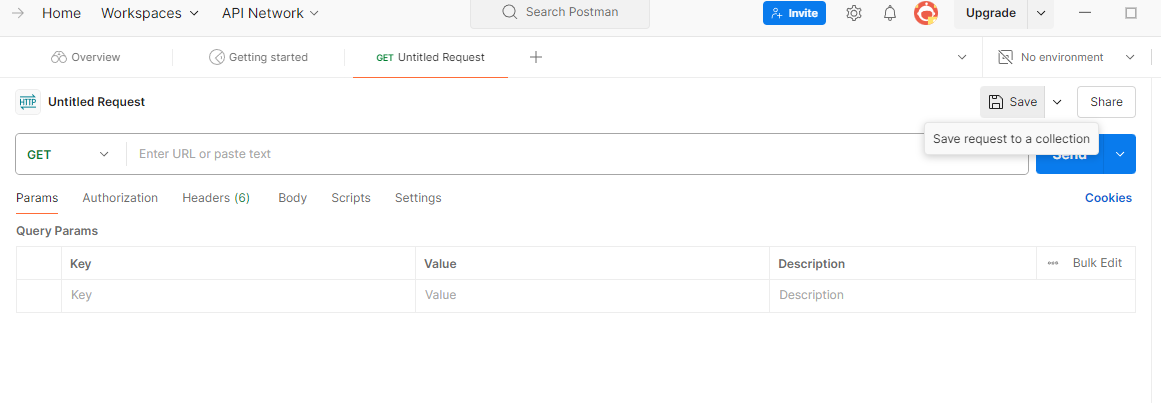Screen dimensions: 1161x403
Task: Click the Getting started icon
Action: (x=217, y=57)
